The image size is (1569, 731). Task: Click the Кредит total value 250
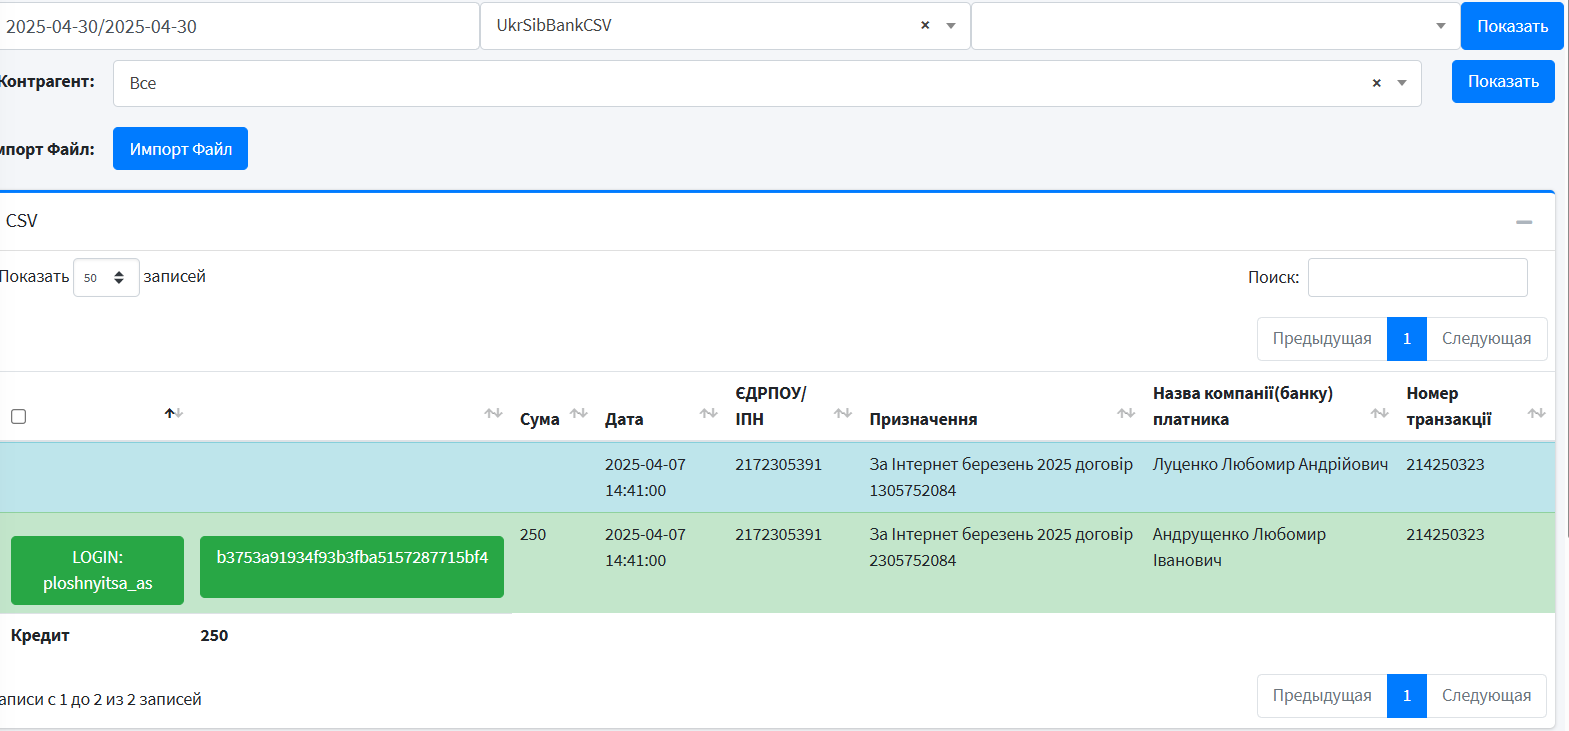click(x=214, y=635)
